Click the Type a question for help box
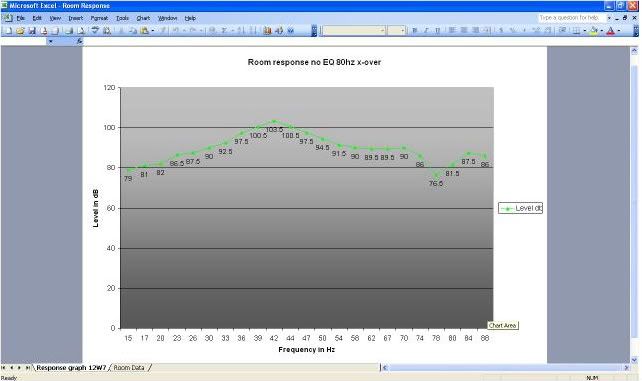The height and width of the screenshot is (381, 642). pos(570,18)
